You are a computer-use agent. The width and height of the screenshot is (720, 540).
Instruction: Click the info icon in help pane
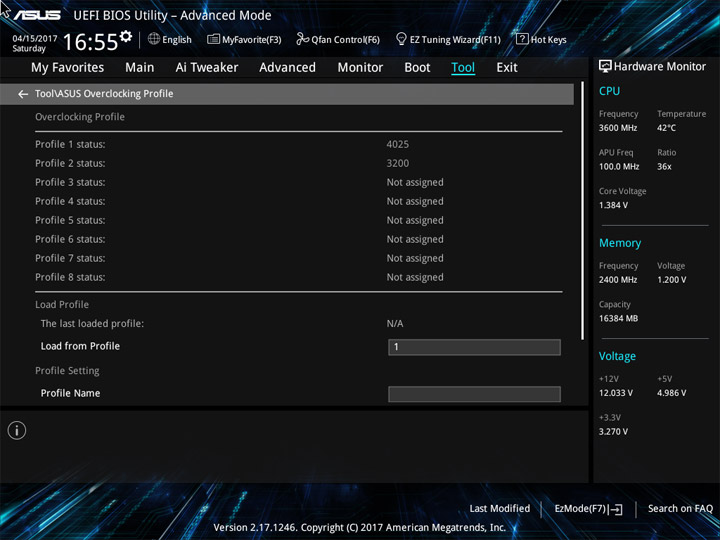pyautogui.click(x=17, y=430)
